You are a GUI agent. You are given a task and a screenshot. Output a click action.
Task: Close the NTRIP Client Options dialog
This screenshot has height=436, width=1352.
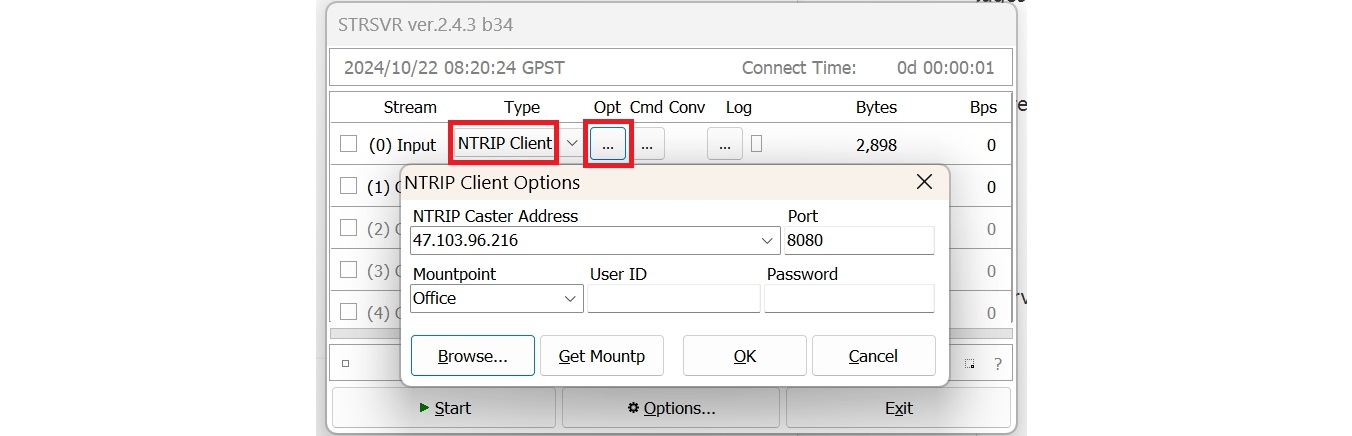(924, 182)
